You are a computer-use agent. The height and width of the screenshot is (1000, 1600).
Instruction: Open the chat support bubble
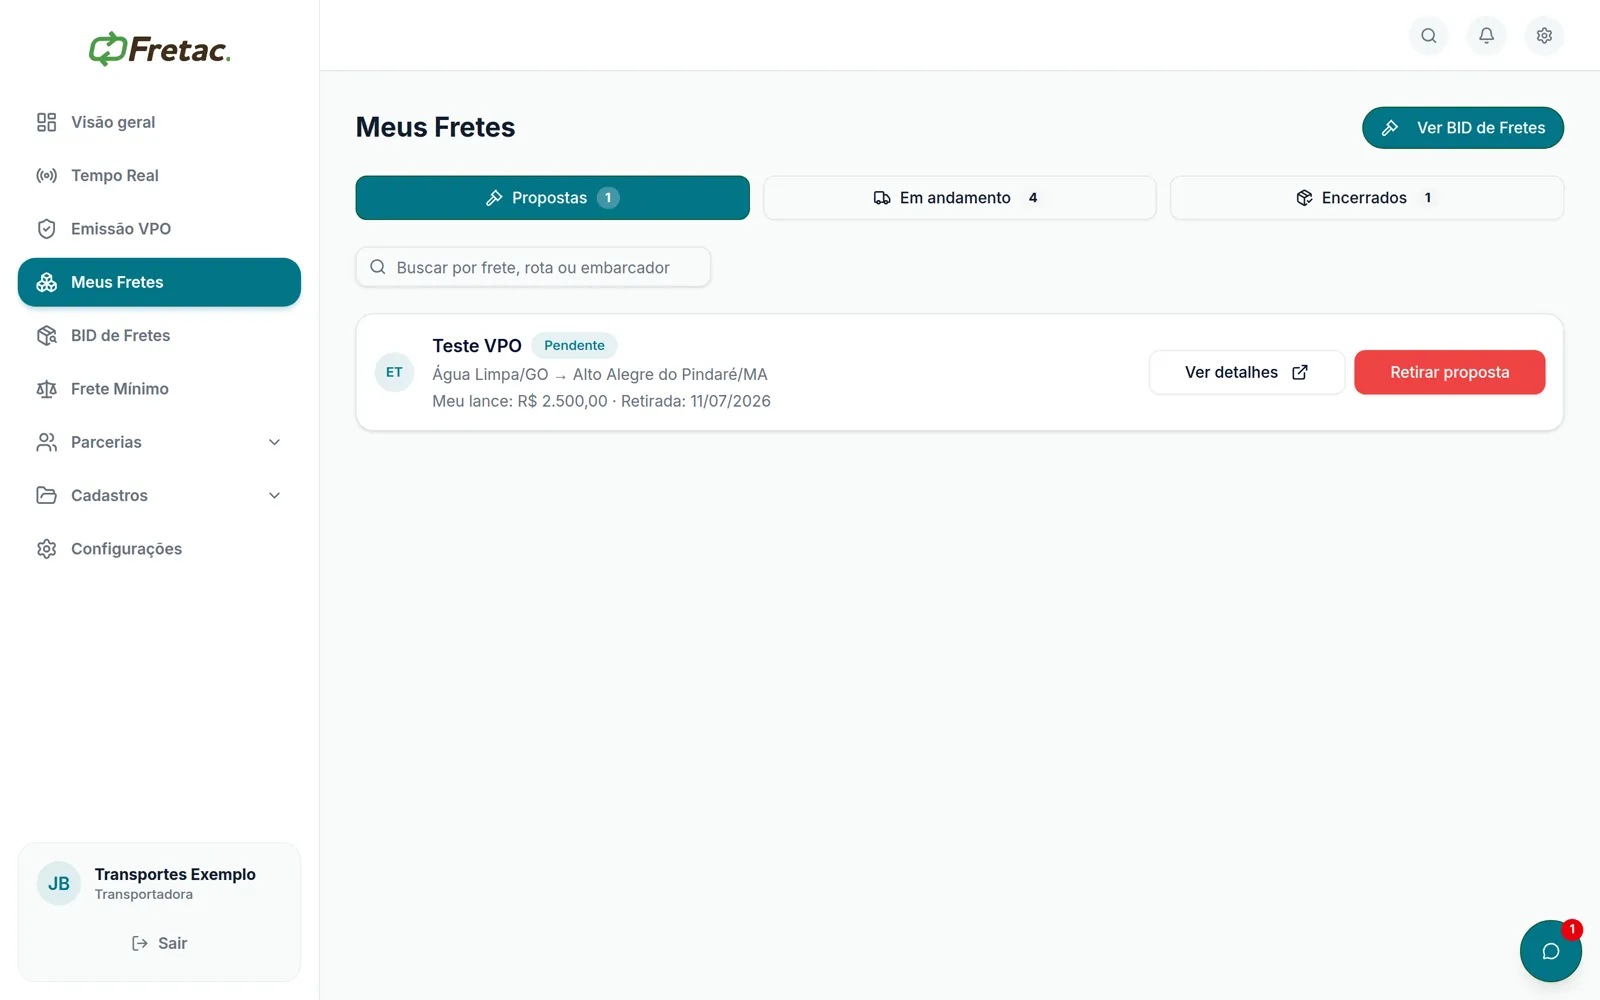click(x=1551, y=951)
